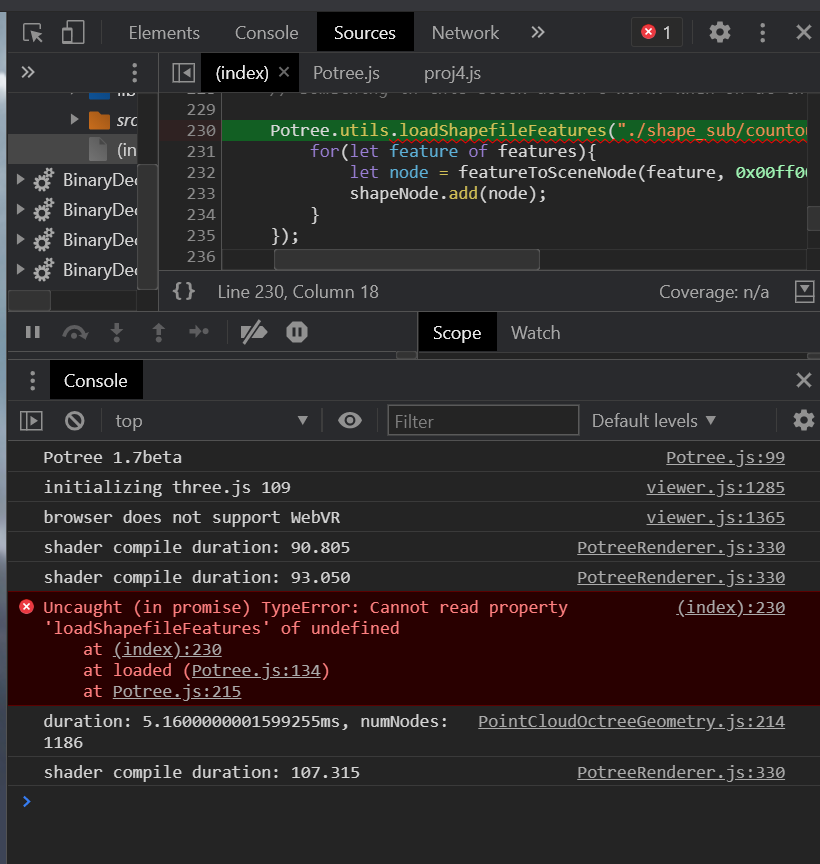This screenshot has height=864, width=820.
Task: Toggle the device toolbar
Action: pyautogui.click(x=71, y=32)
